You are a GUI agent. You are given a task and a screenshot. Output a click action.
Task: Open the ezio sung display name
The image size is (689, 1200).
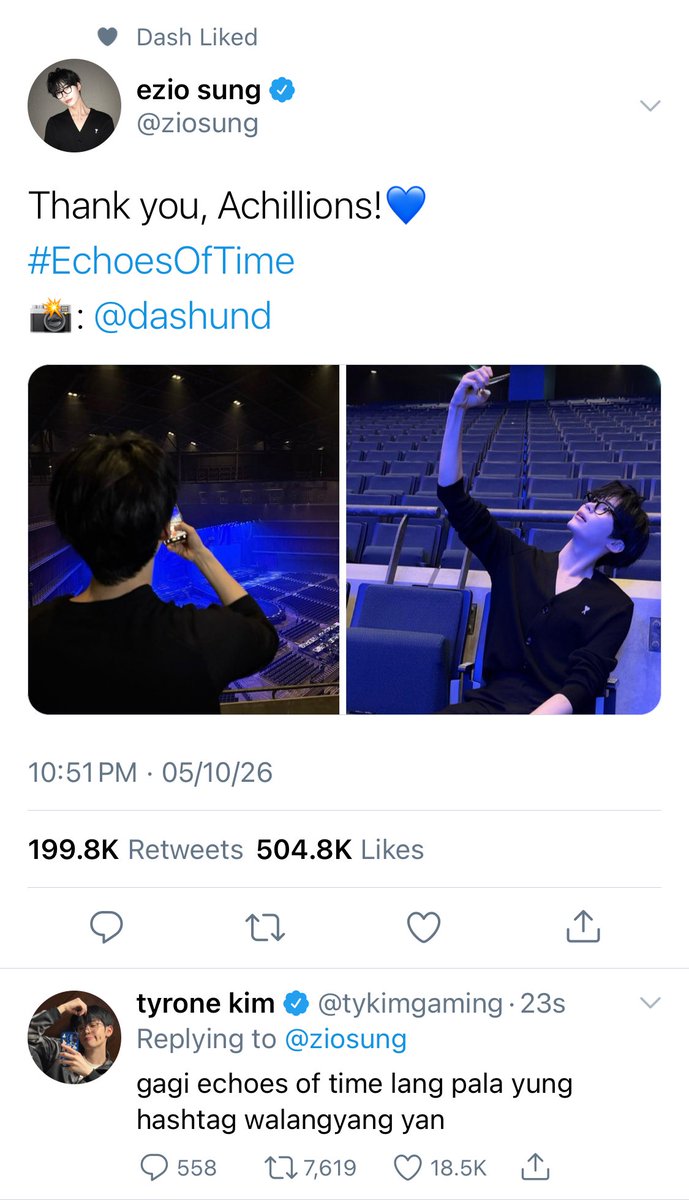(x=199, y=90)
